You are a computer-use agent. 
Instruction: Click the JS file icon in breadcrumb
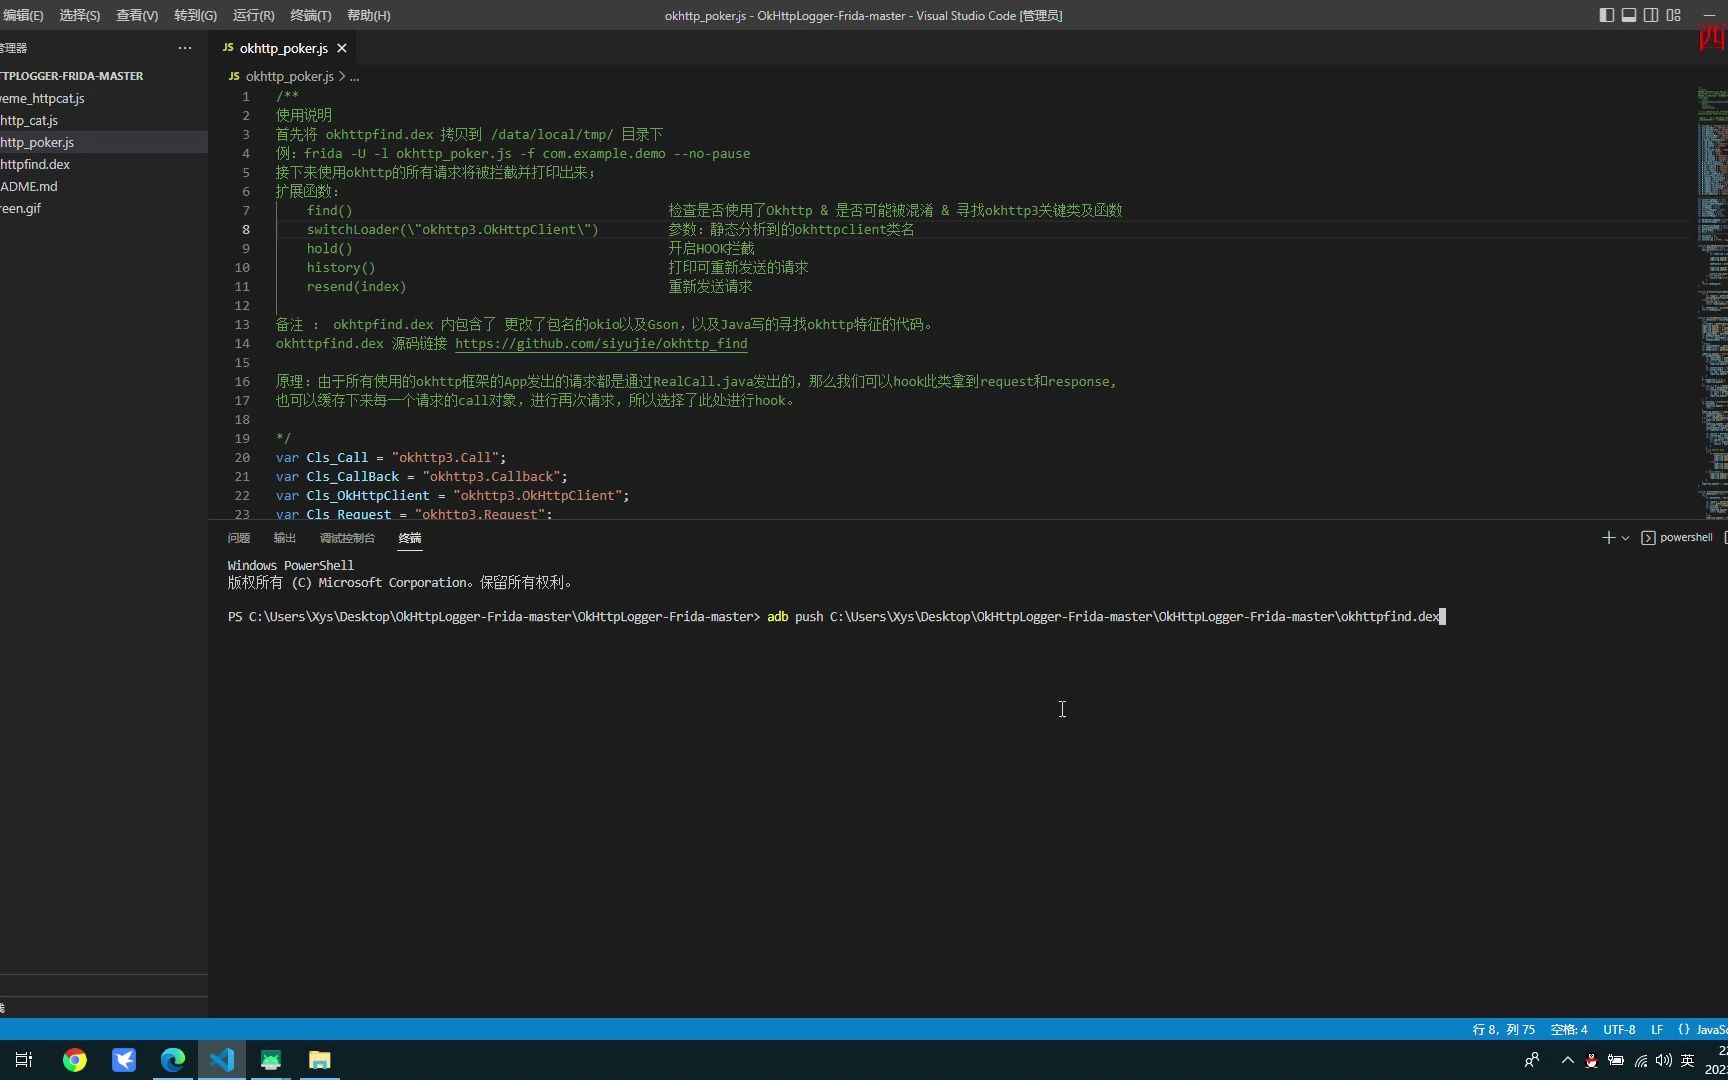tap(234, 76)
